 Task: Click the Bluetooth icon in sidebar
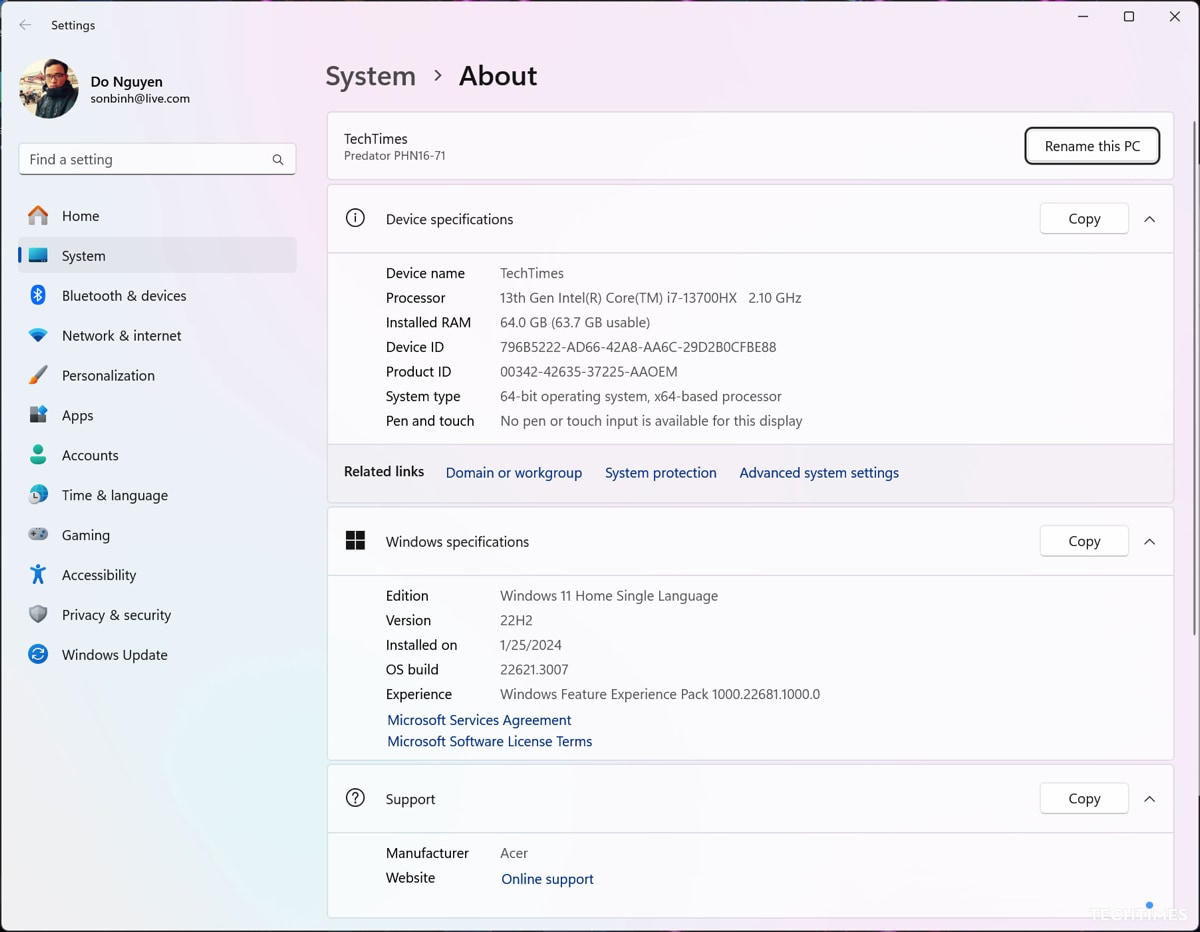pos(38,295)
